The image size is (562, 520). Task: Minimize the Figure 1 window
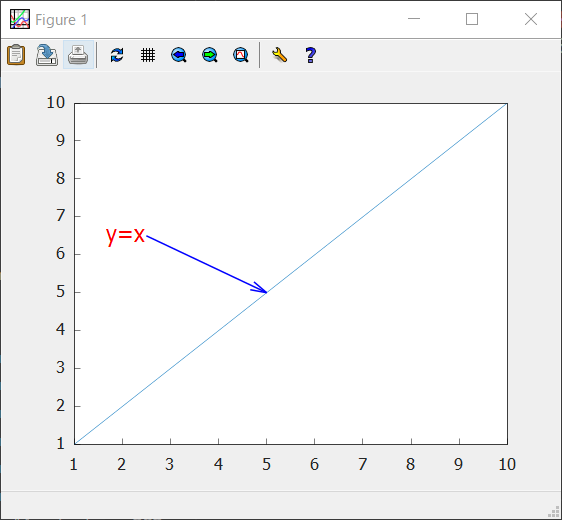click(414, 19)
